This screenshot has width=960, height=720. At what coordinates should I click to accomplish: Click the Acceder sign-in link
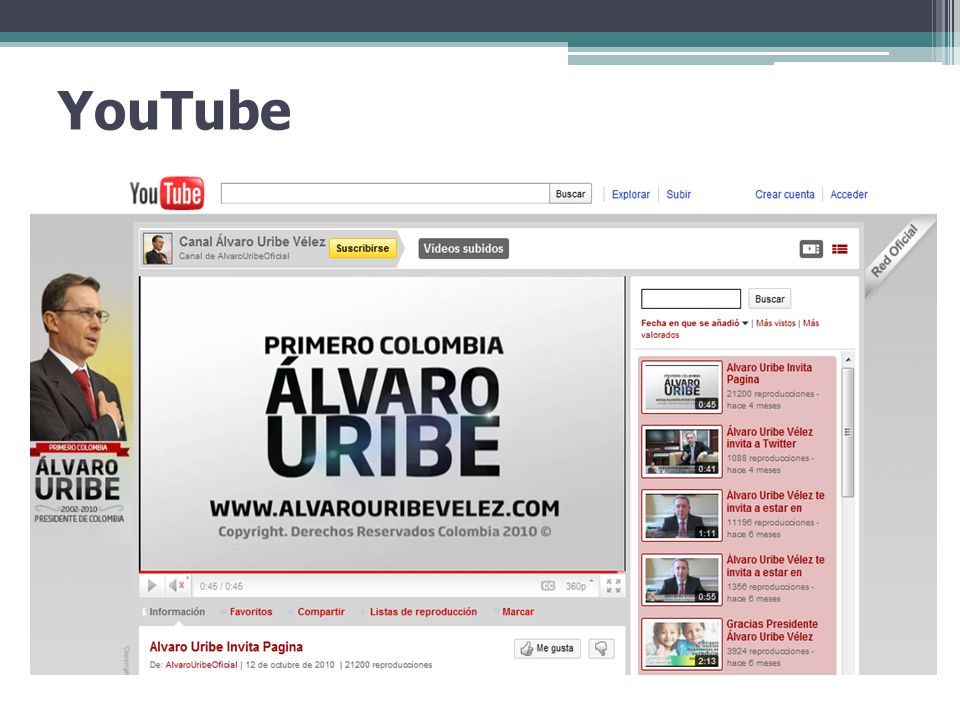pyautogui.click(x=849, y=194)
